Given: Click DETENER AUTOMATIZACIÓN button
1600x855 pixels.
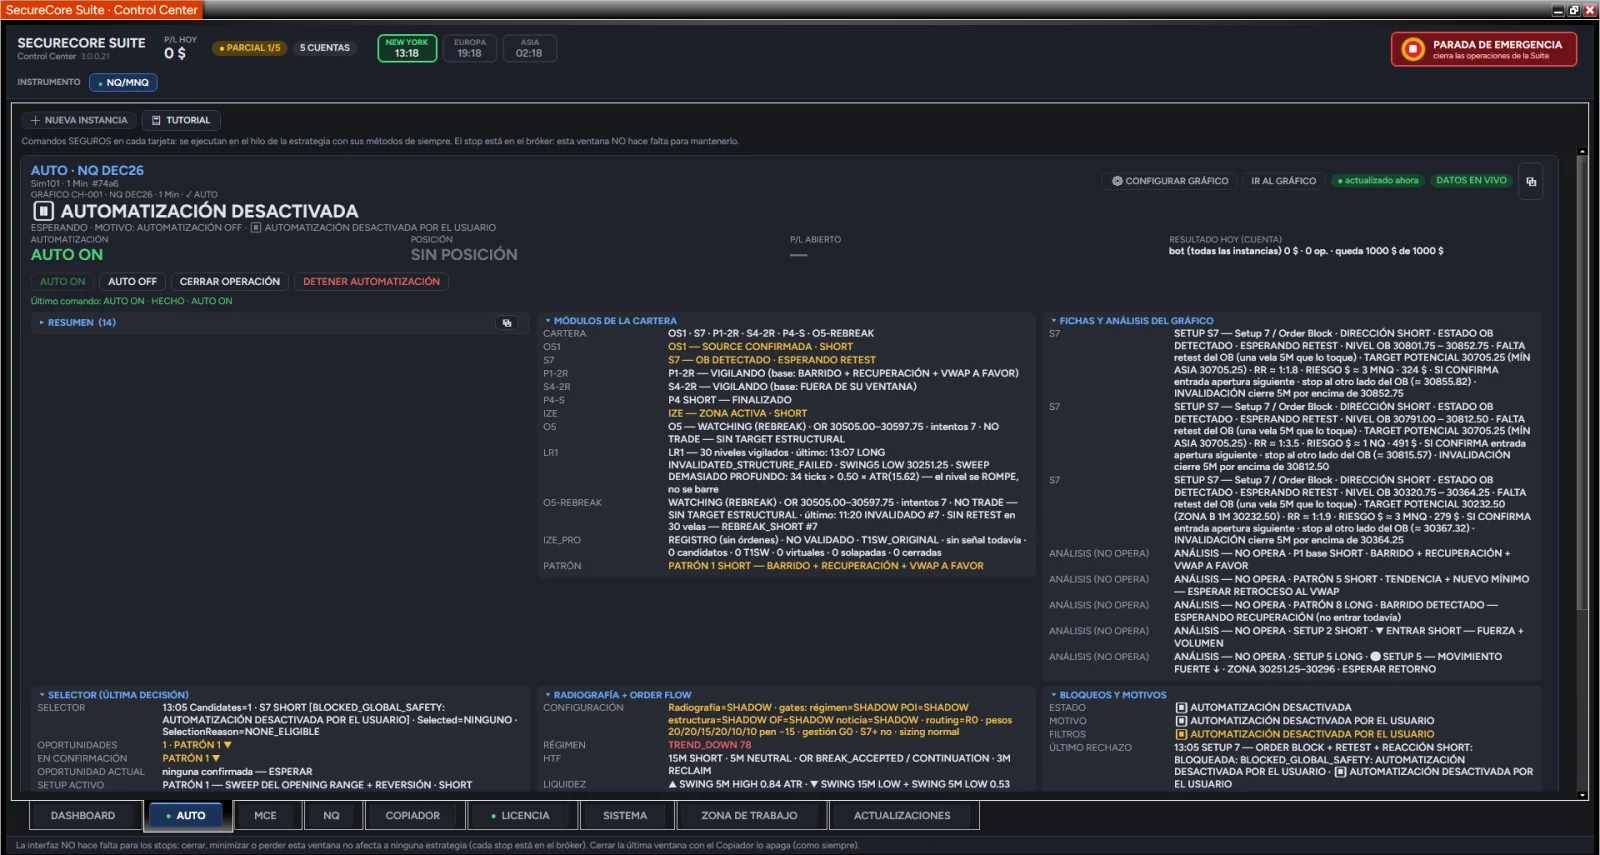Looking at the screenshot, I should (x=371, y=282).
